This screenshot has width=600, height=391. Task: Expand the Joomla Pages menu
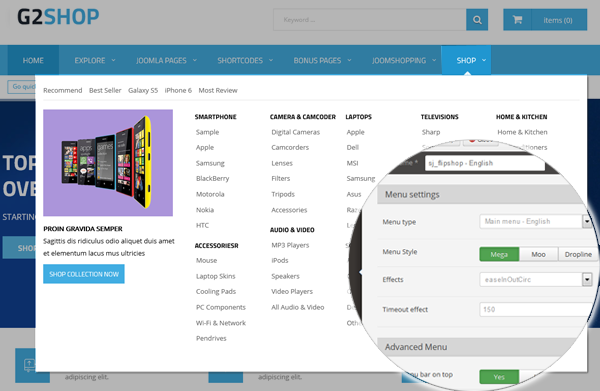[x=166, y=60]
